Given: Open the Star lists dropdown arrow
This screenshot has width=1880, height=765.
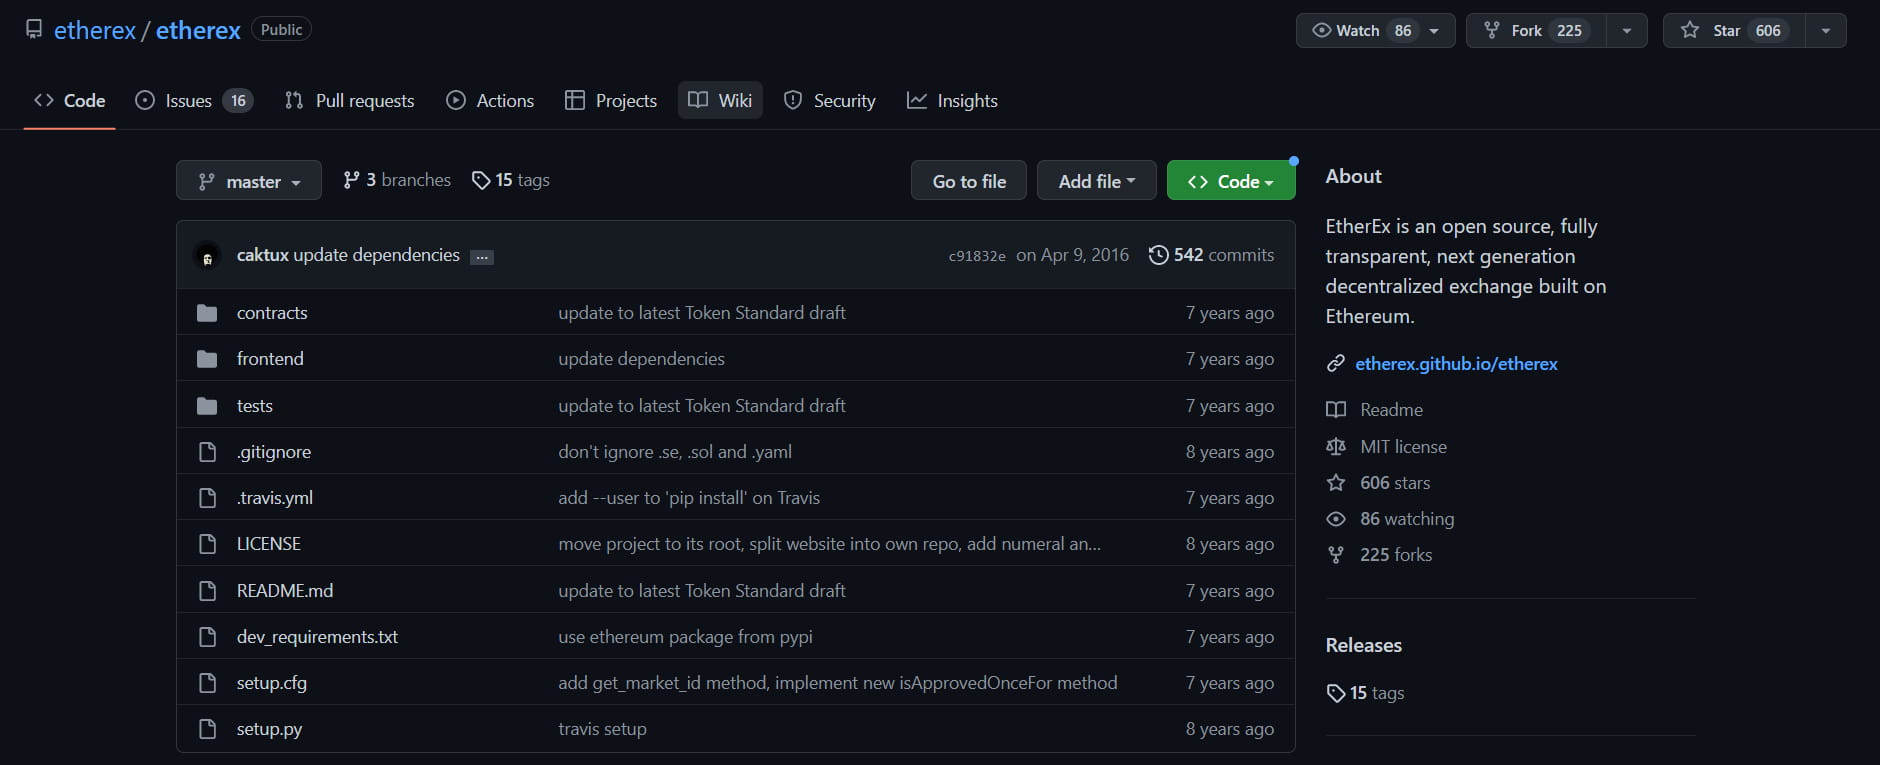Looking at the screenshot, I should 1826,30.
